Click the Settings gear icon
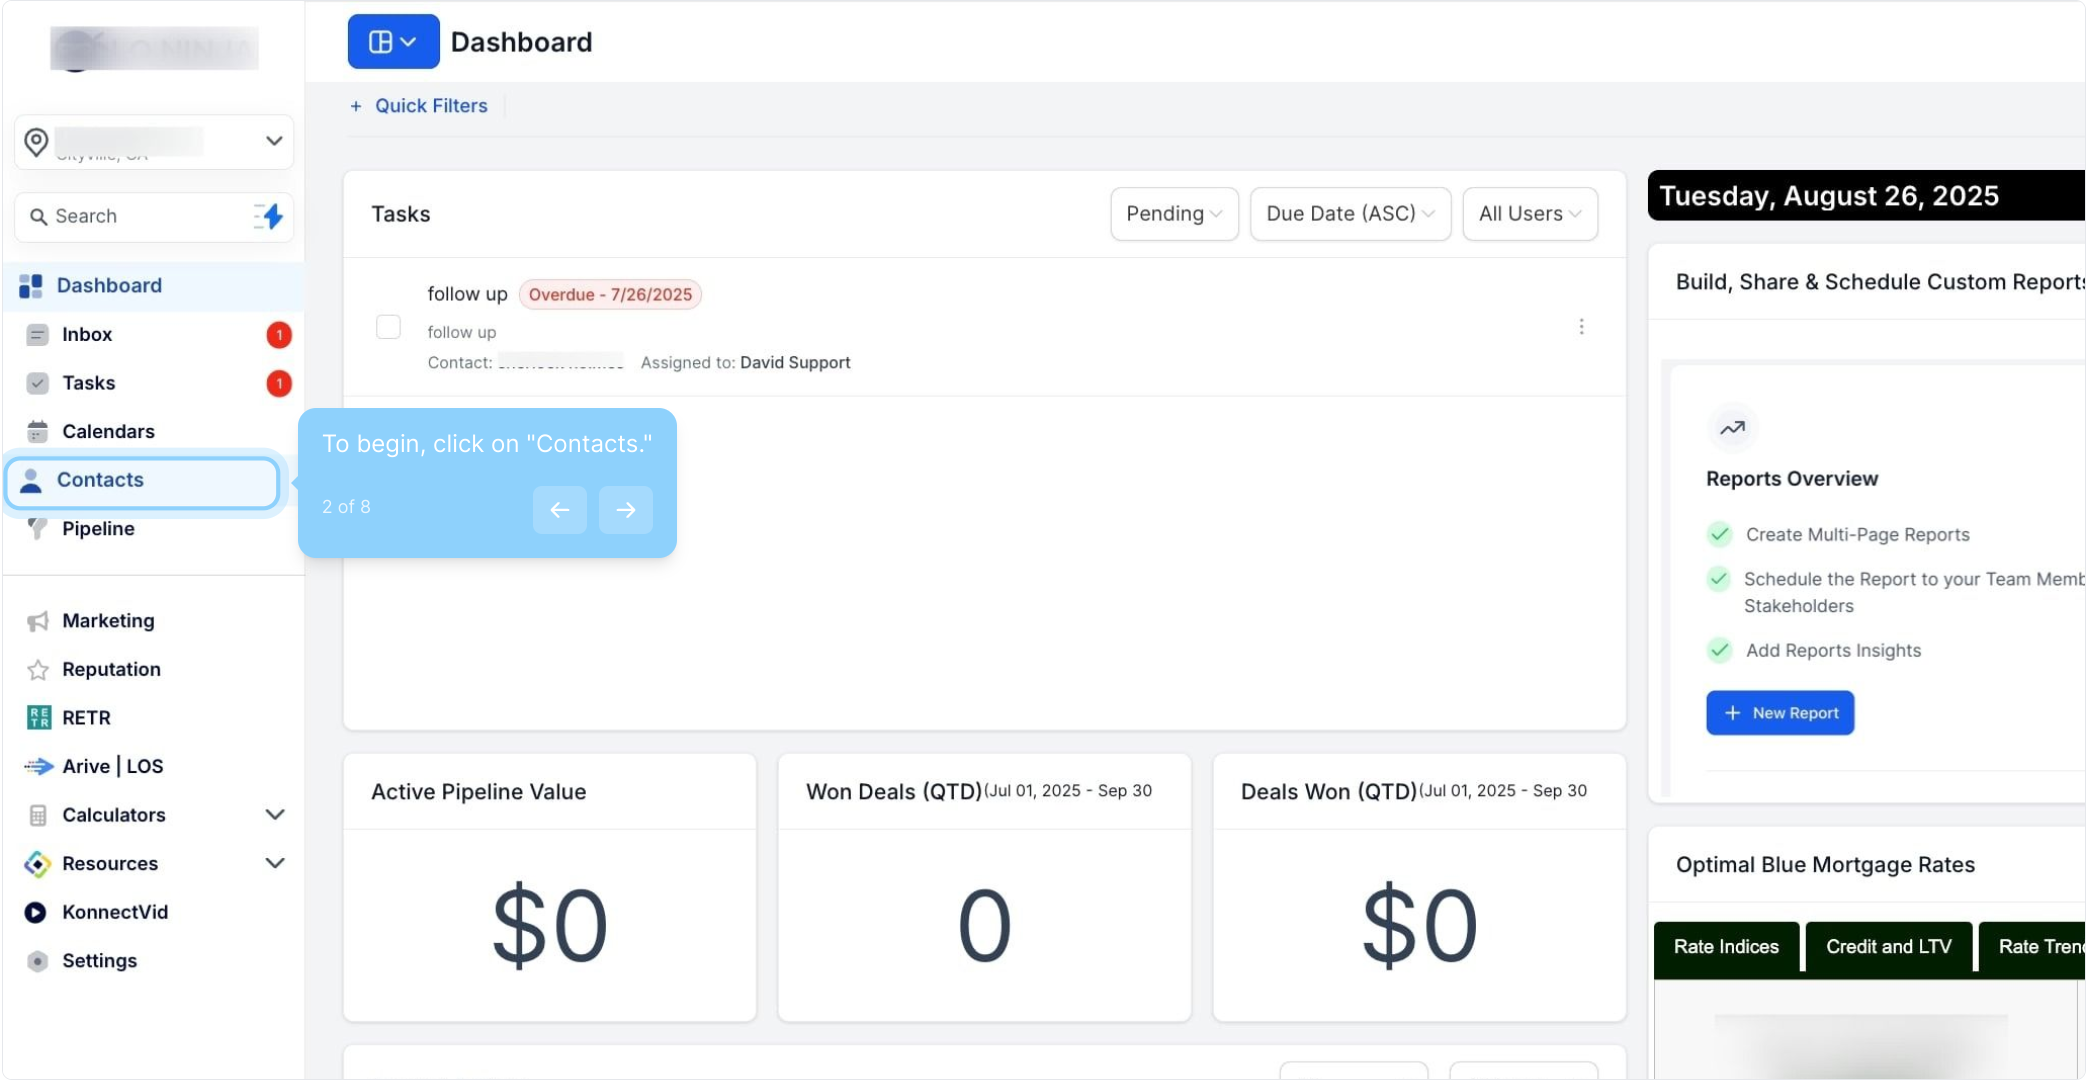The height and width of the screenshot is (1080, 2088). [38, 961]
